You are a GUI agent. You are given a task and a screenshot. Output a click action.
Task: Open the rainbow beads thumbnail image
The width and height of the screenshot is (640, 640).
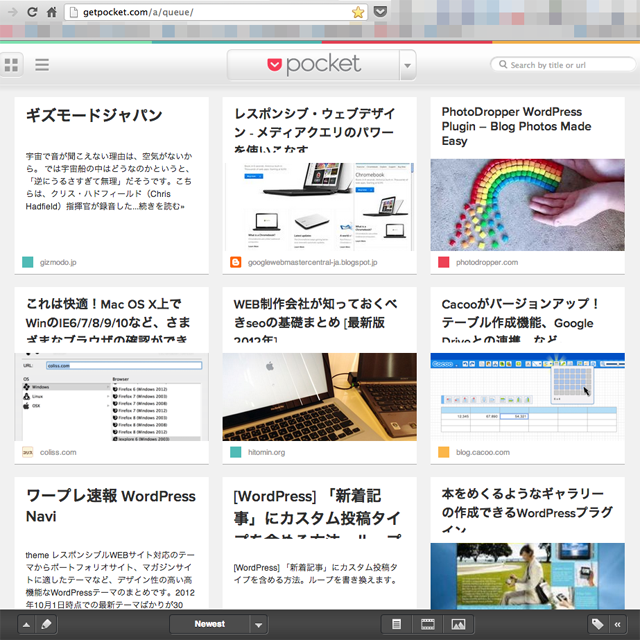527,204
